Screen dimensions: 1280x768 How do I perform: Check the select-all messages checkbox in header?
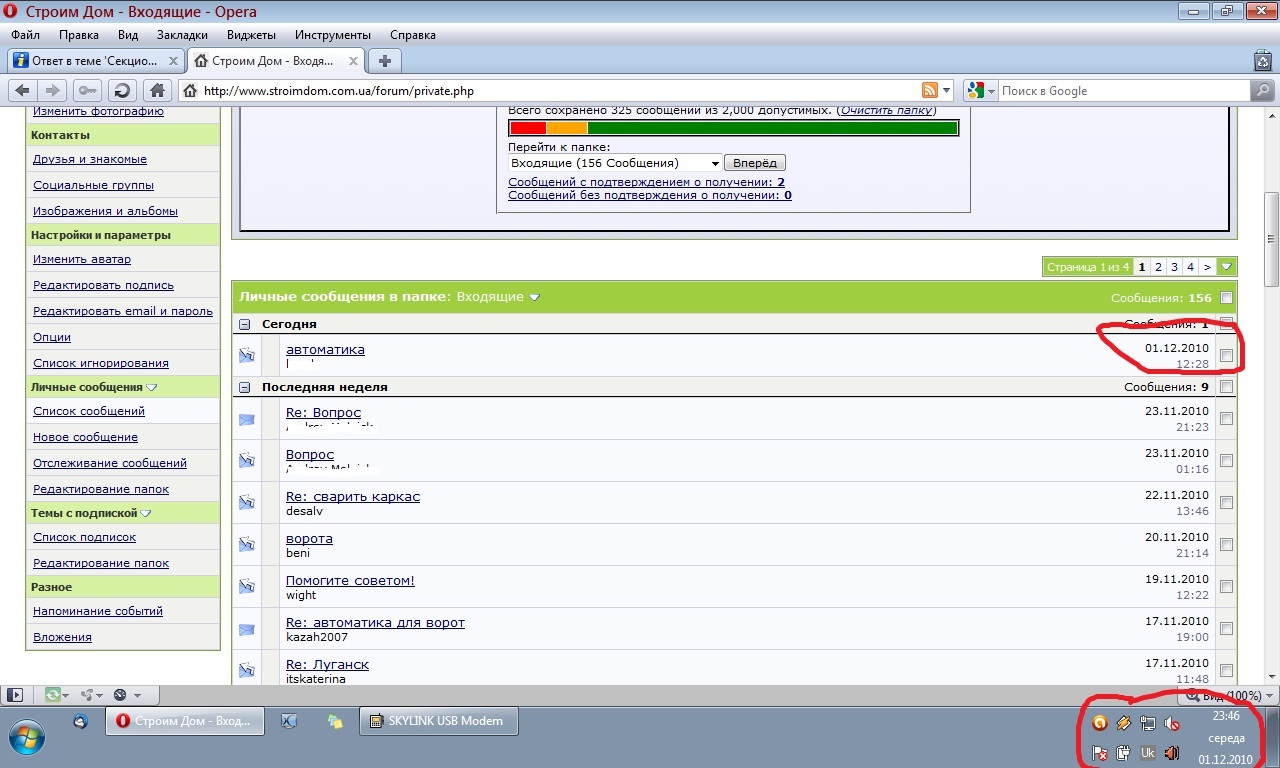1227,298
